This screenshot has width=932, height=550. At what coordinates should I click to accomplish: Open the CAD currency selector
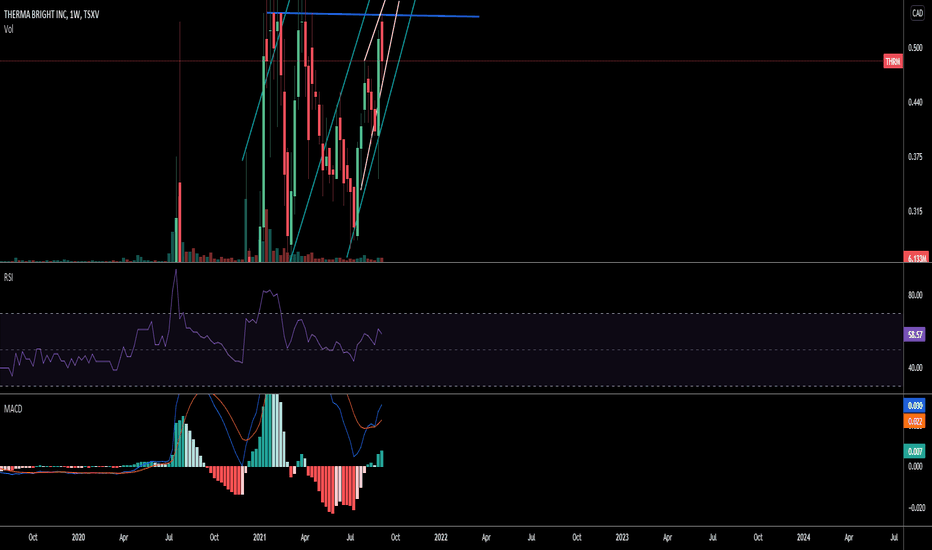coord(917,13)
